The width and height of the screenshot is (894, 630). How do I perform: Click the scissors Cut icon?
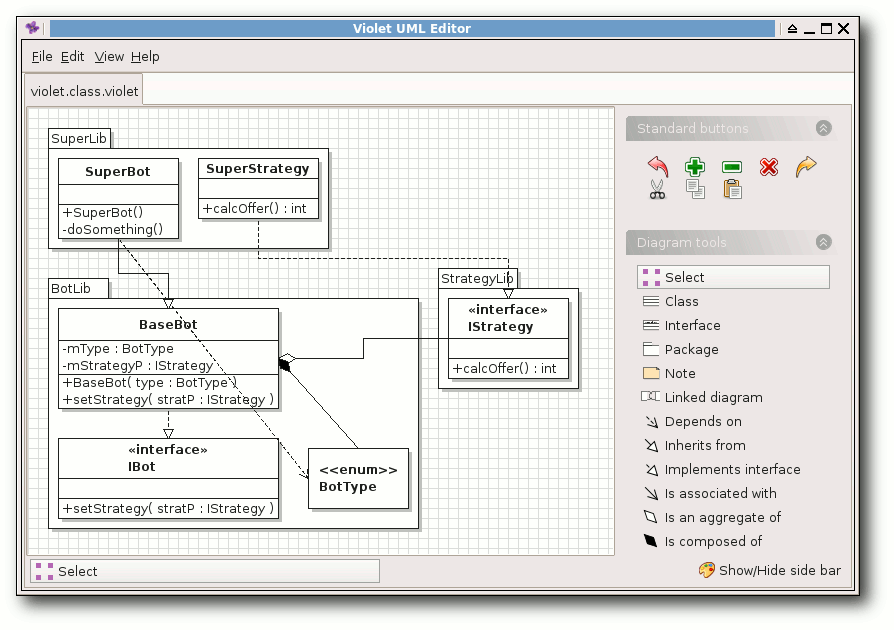click(657, 189)
